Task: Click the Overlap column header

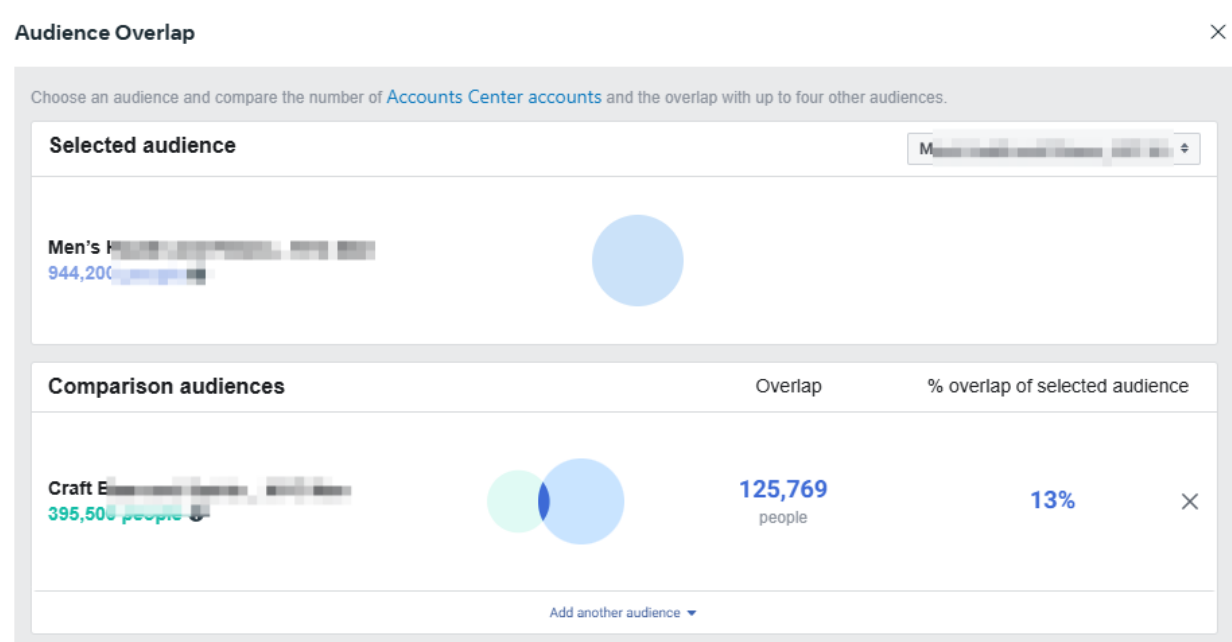Action: tap(788, 386)
